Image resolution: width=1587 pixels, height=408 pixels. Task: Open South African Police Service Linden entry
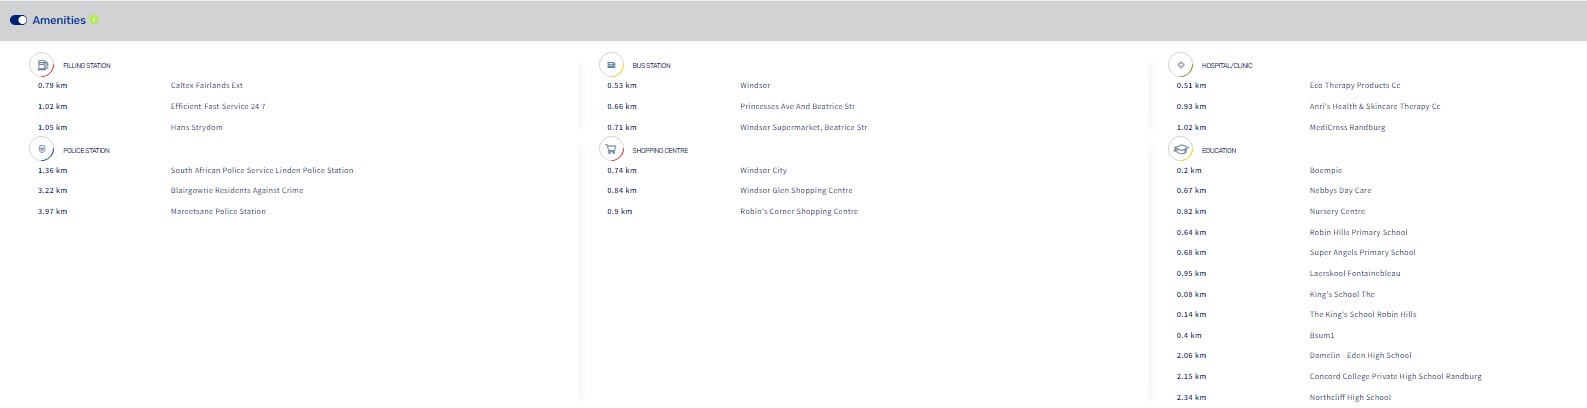click(x=262, y=171)
